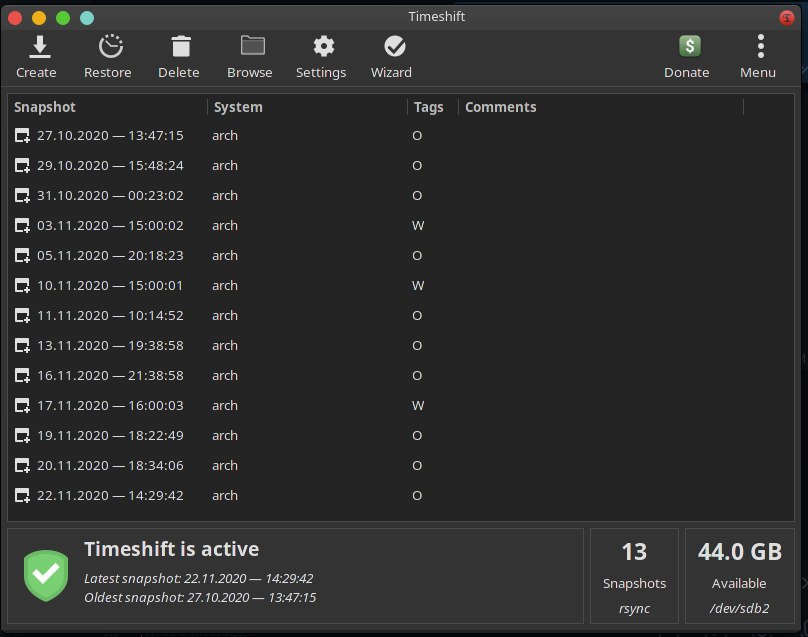Click snapshot icon for 10.11.2020 row
Image resolution: width=808 pixels, height=637 pixels.
(x=22, y=286)
